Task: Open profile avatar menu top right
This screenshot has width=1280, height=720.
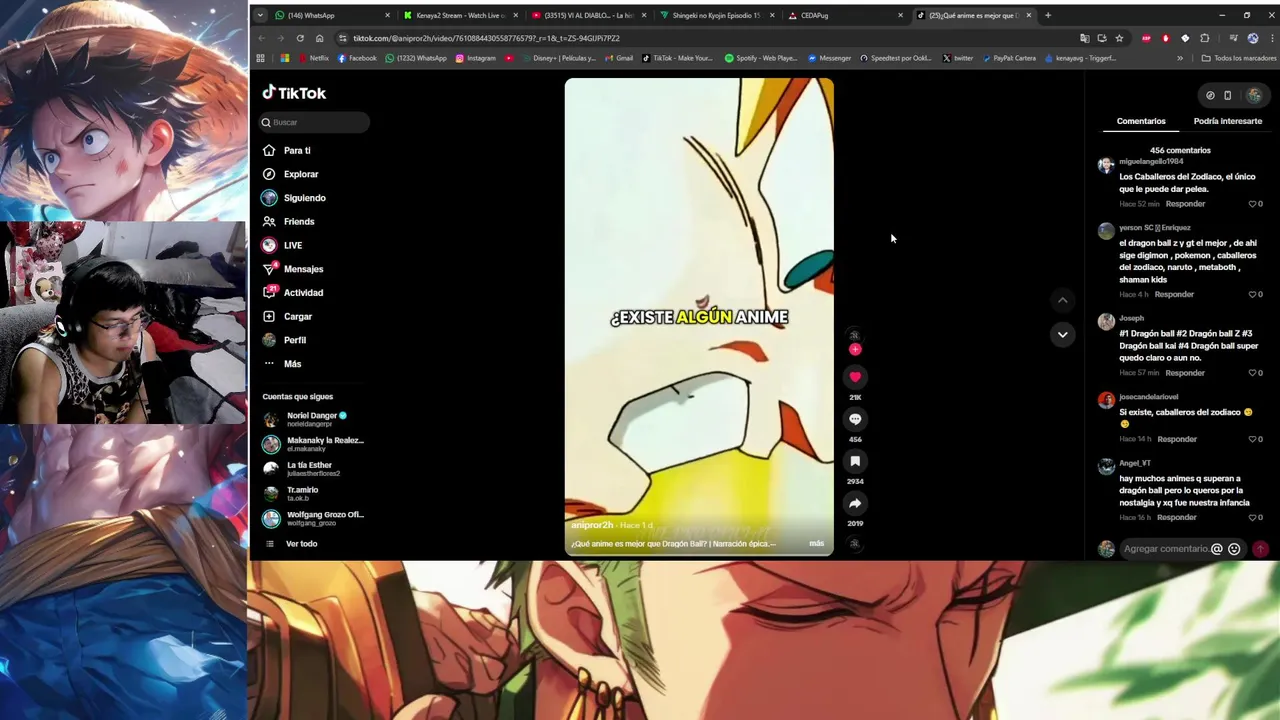Action: [x=1254, y=96]
